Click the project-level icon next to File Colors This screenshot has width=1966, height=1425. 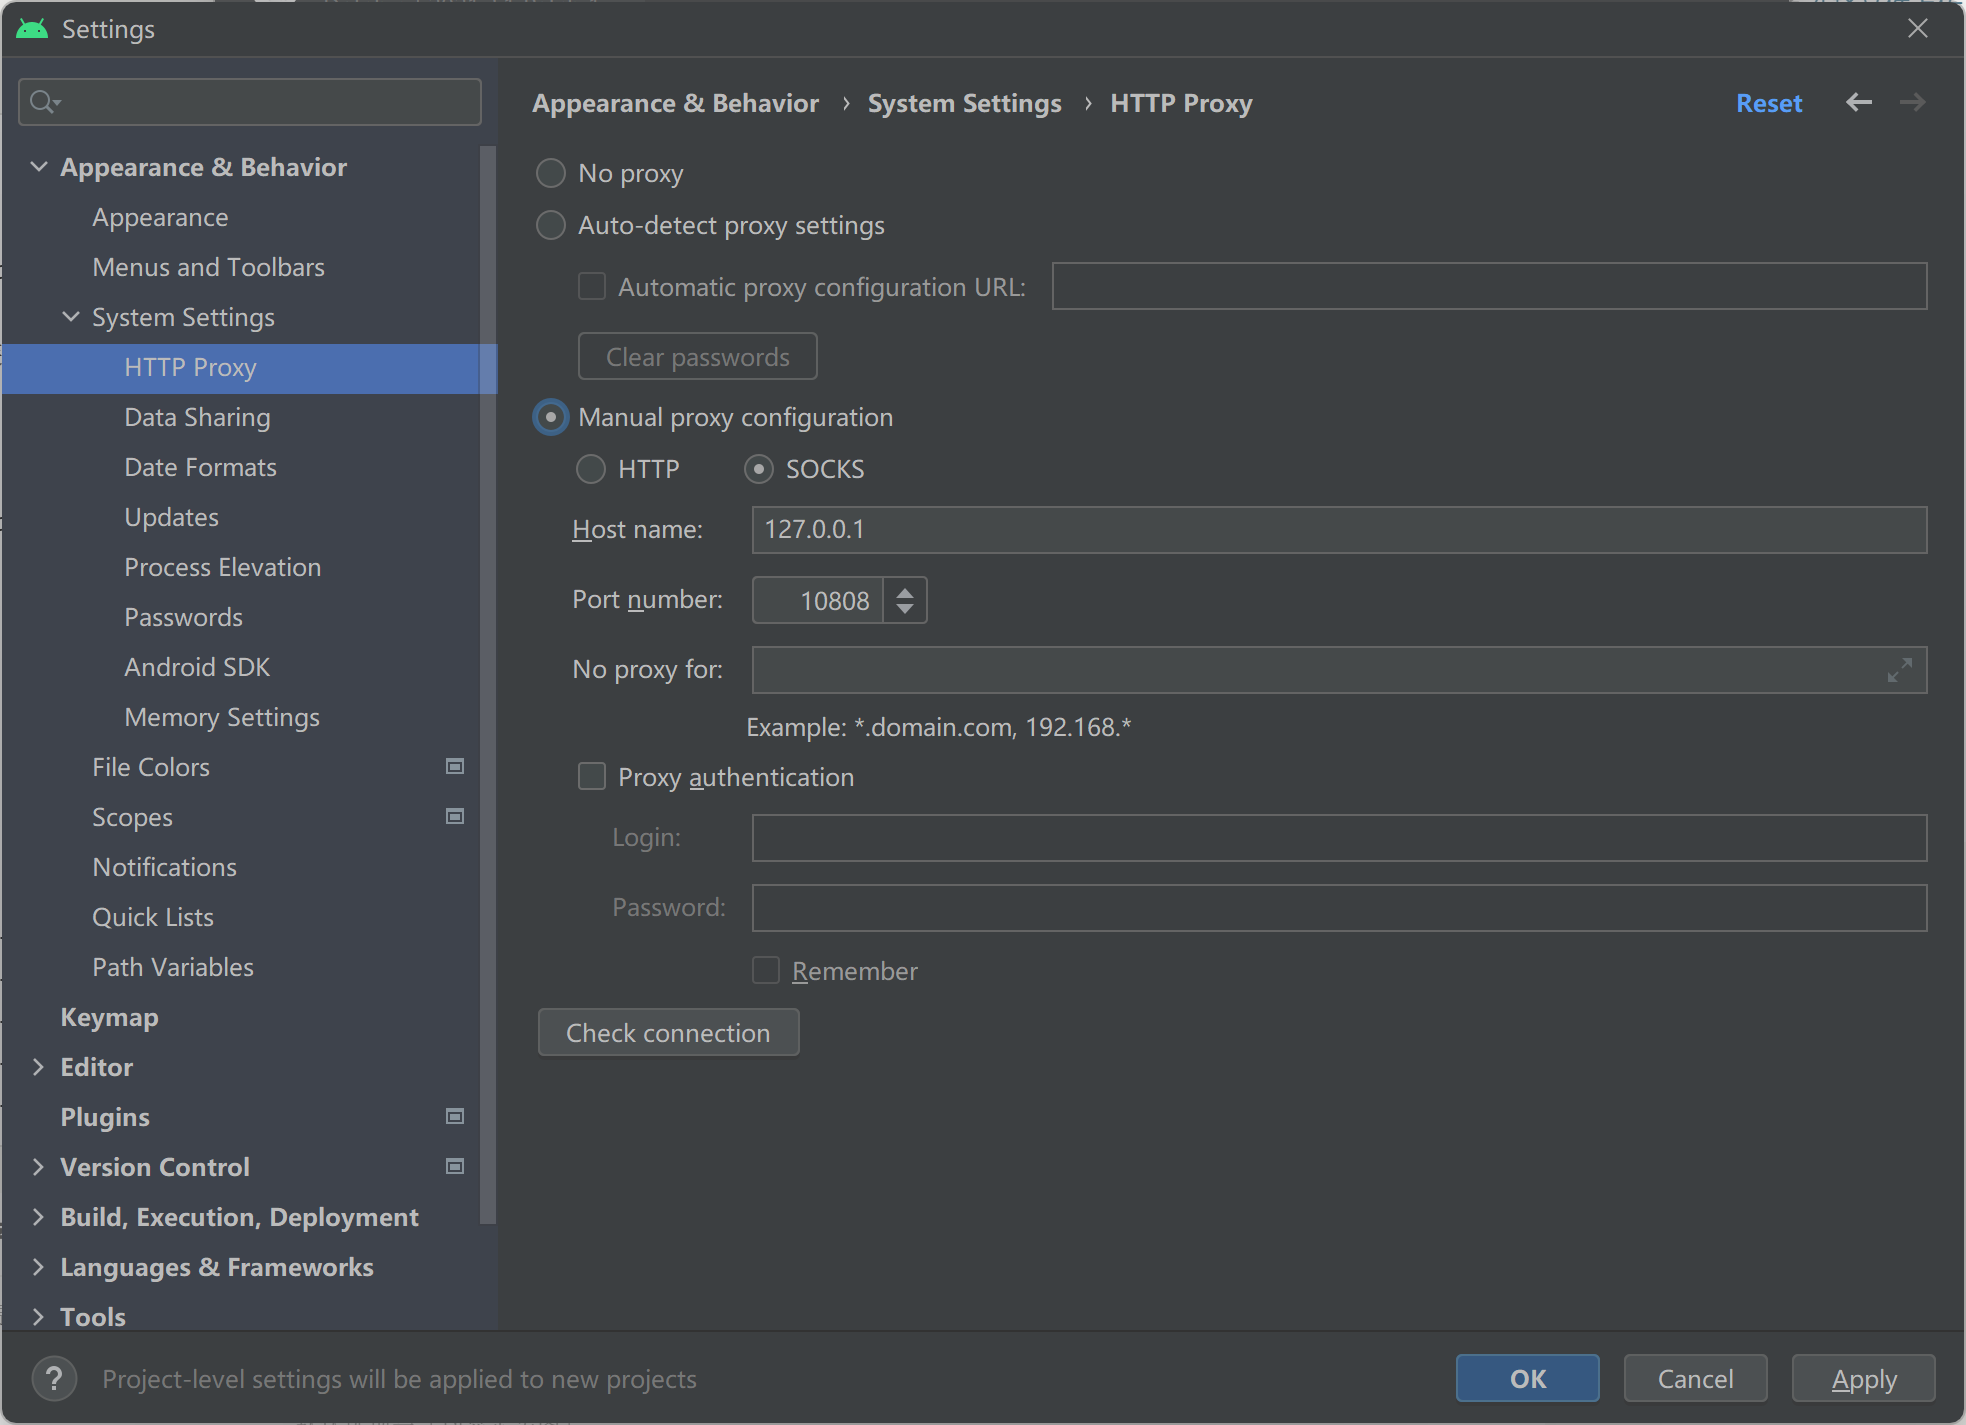(x=455, y=766)
